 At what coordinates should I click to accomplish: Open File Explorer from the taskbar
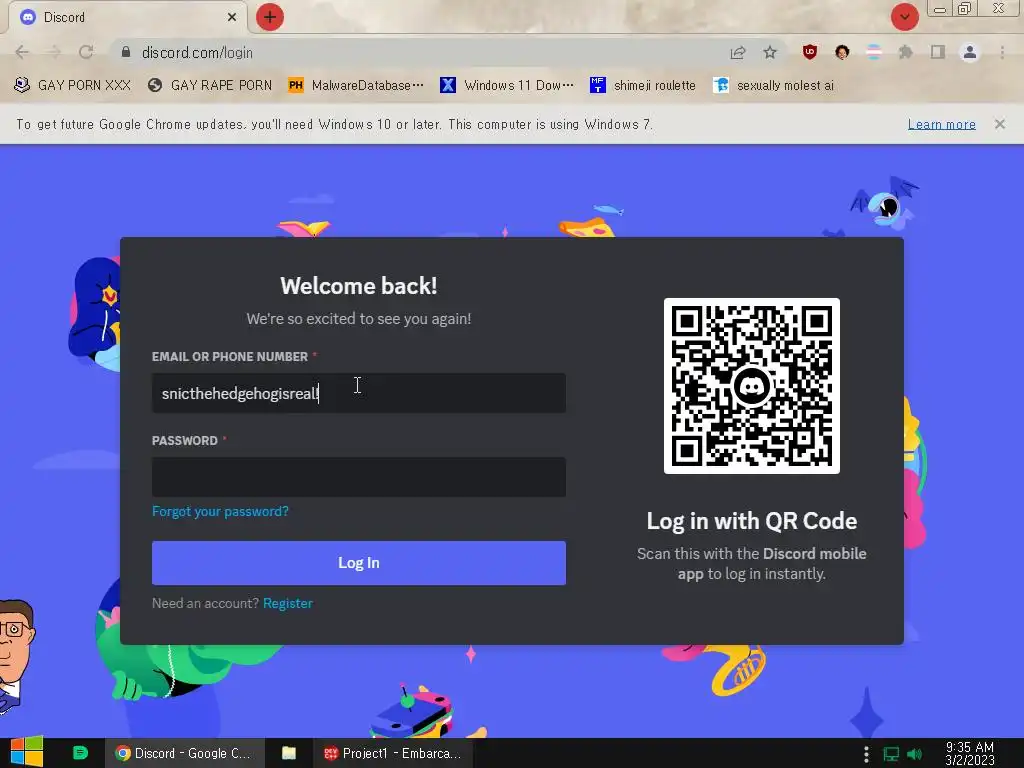click(289, 753)
